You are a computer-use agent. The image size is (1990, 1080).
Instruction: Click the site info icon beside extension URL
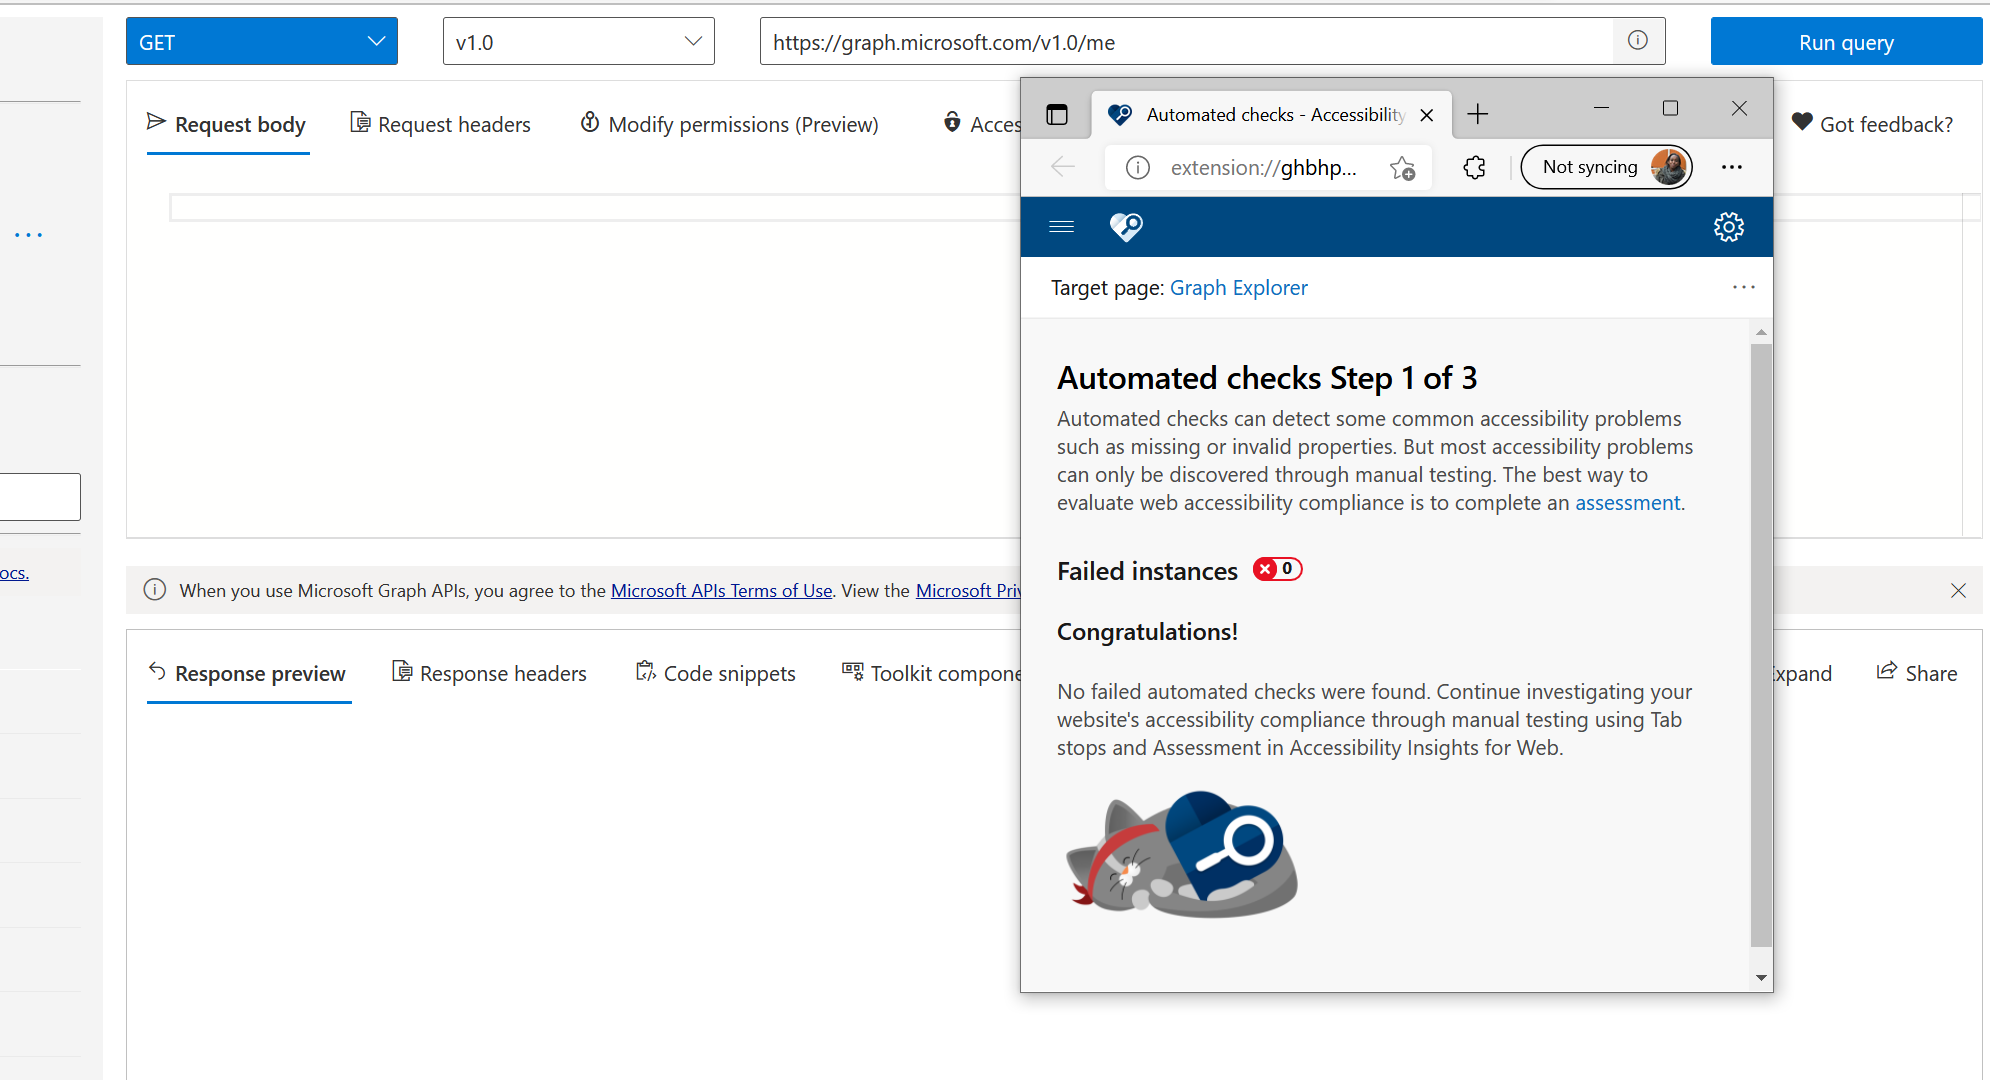[1138, 167]
